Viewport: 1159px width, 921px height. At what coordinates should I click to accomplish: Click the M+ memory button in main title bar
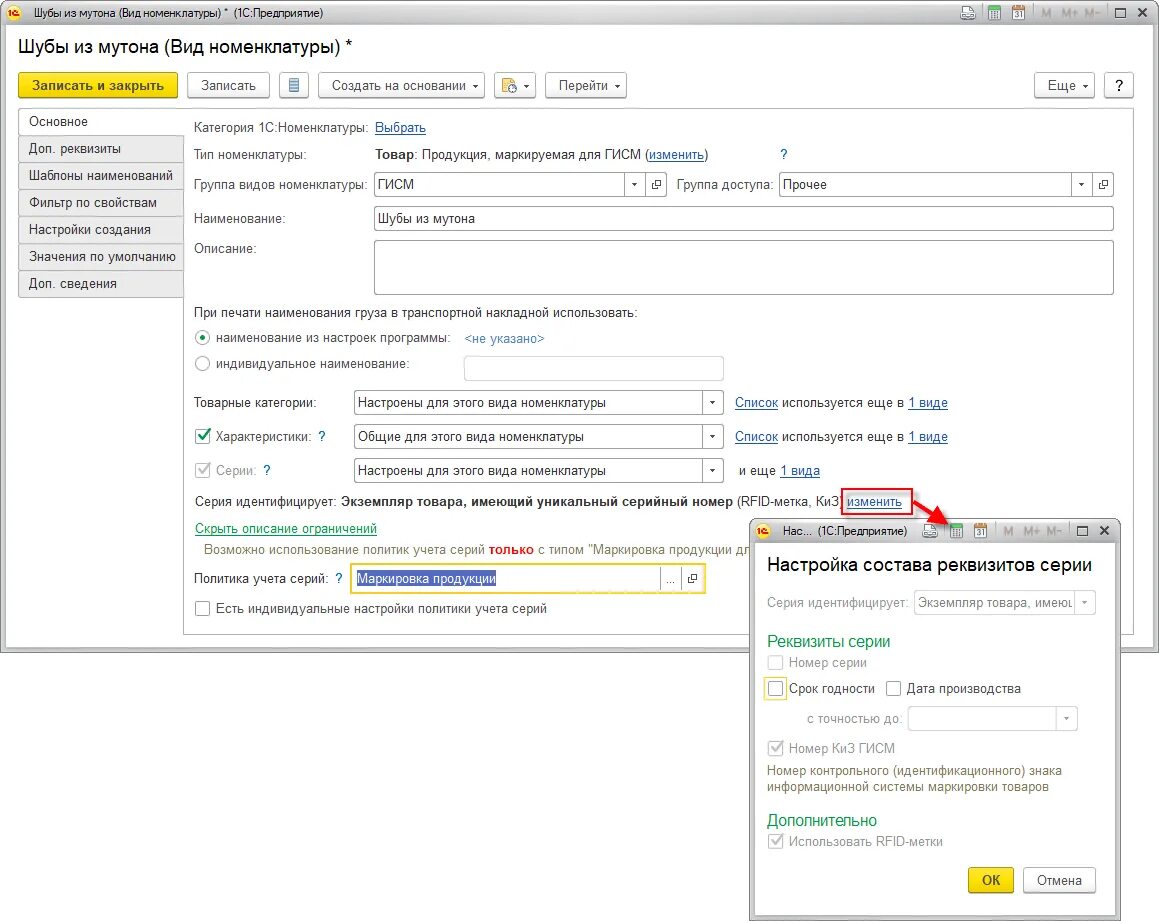click(x=1069, y=13)
